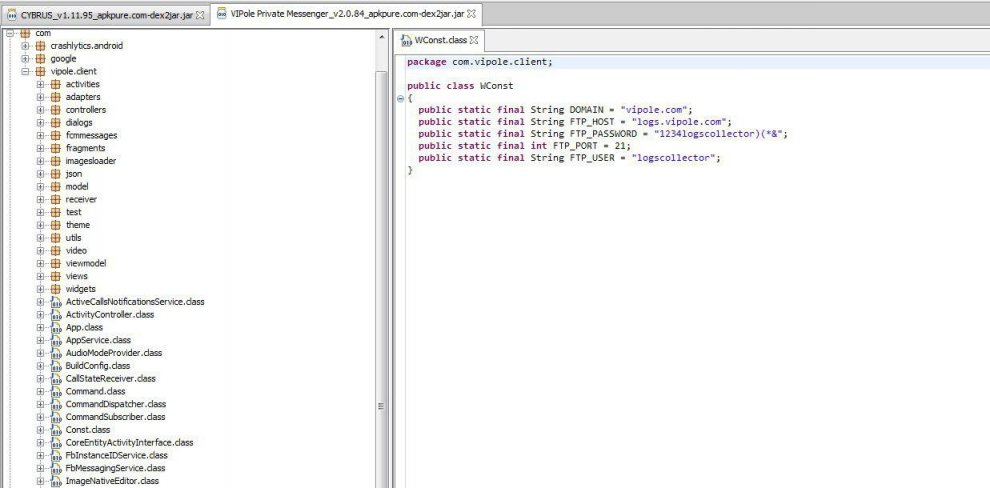Select the VIPole Private Messenger jar tab
Screen dimensions: 990x488
346,14
